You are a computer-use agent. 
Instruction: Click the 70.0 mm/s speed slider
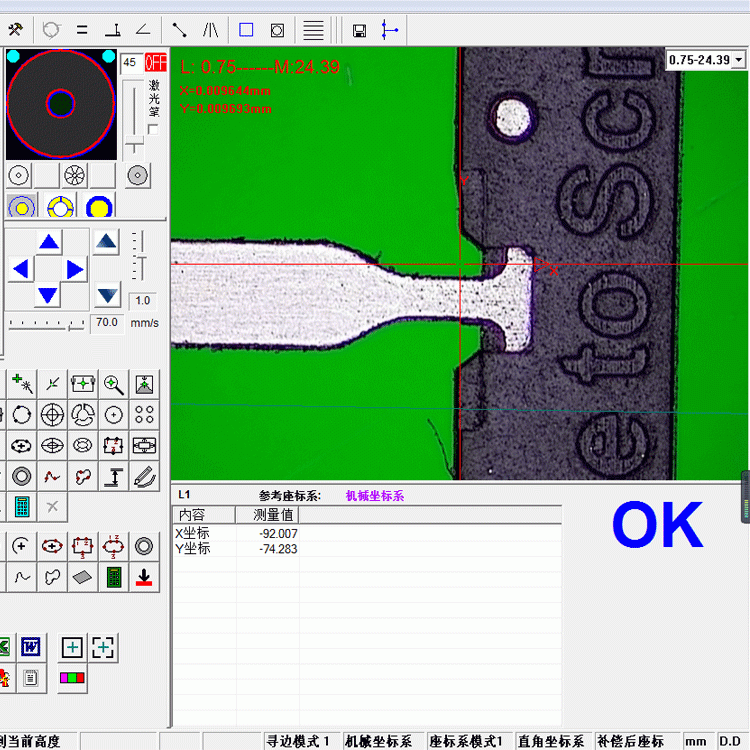pyautogui.click(x=47, y=324)
